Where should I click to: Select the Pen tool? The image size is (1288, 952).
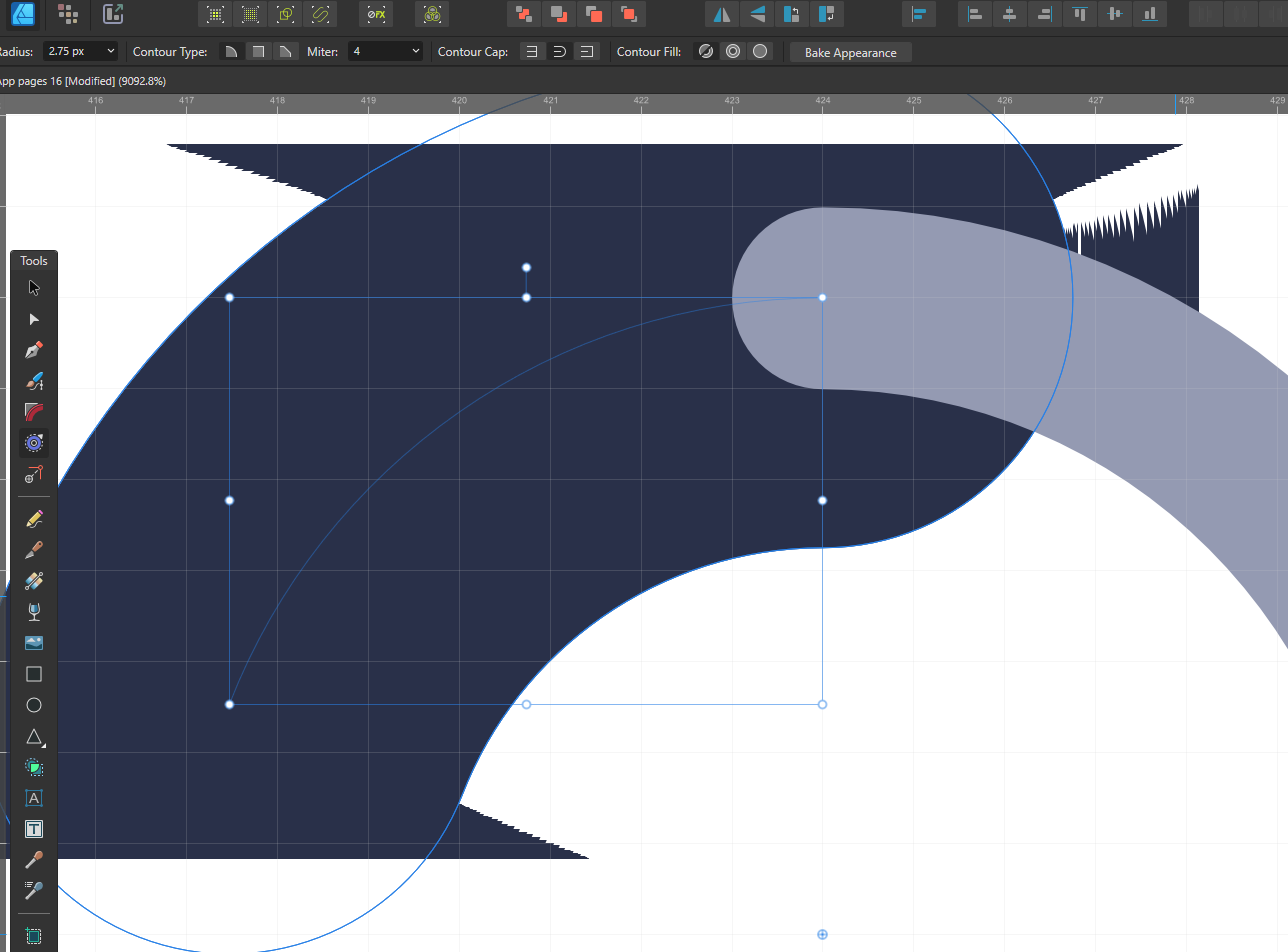click(x=34, y=350)
